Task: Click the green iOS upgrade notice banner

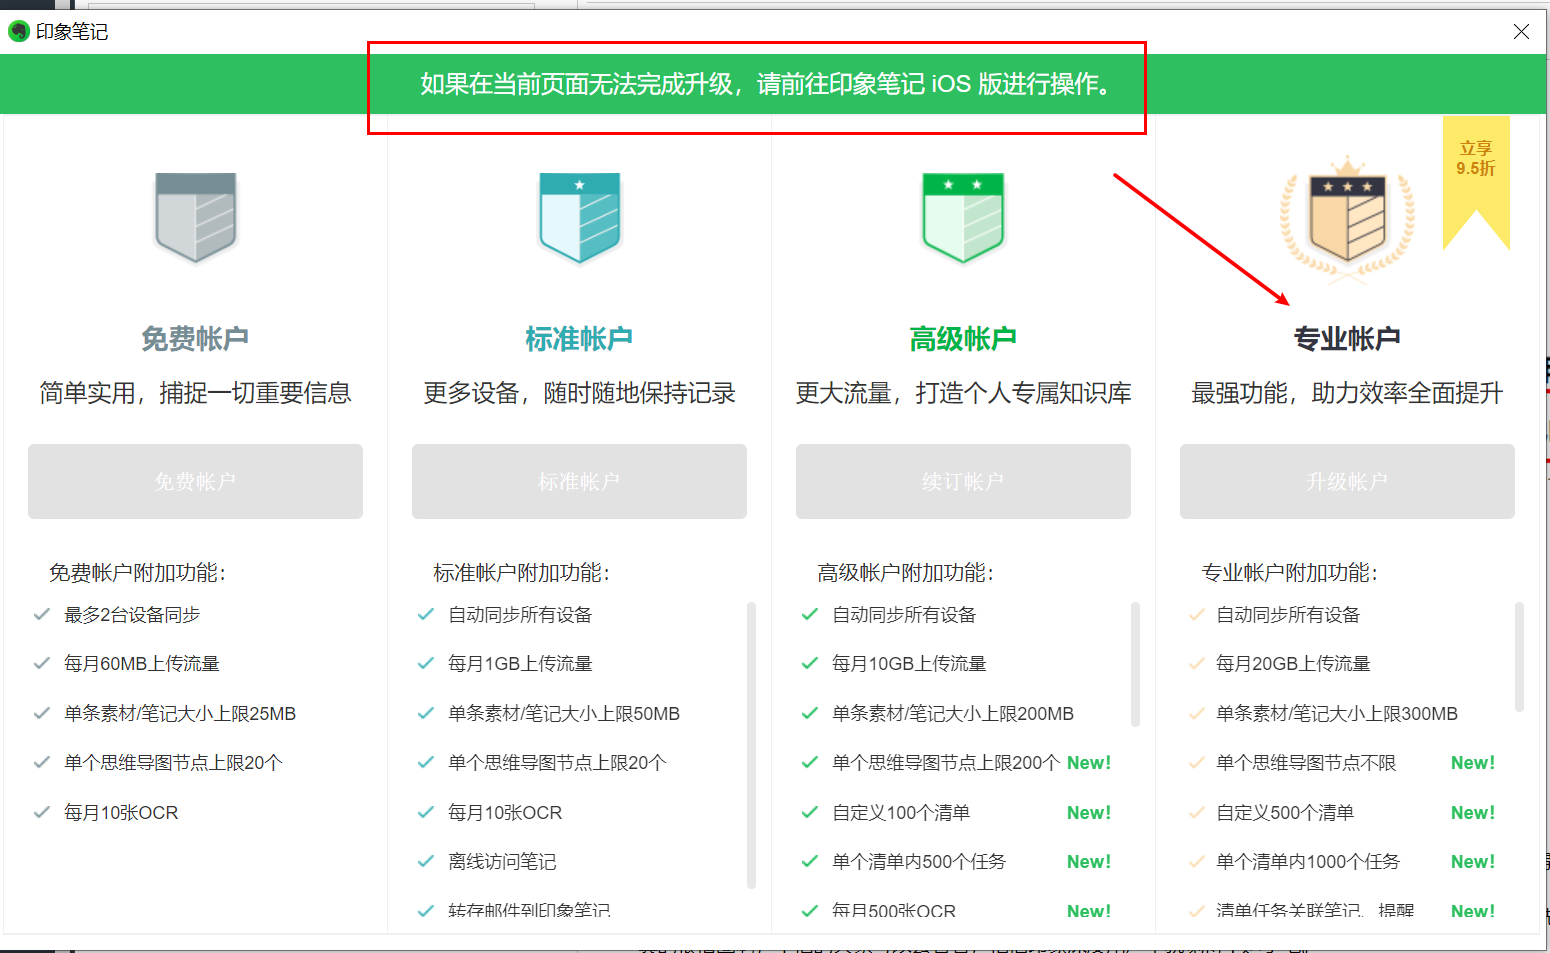Action: [765, 84]
